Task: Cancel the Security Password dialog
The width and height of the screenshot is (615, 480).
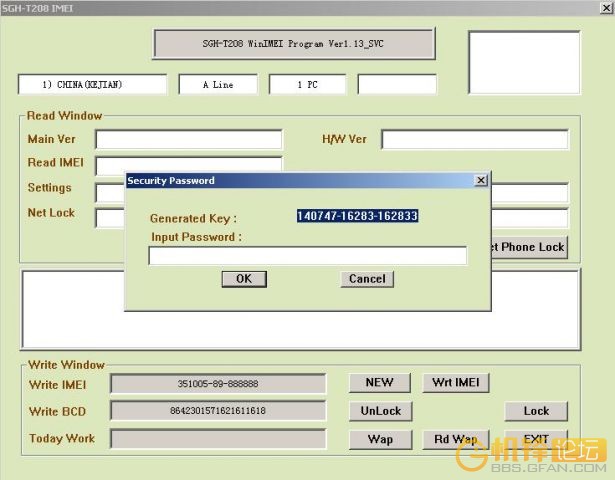Action: (367, 279)
